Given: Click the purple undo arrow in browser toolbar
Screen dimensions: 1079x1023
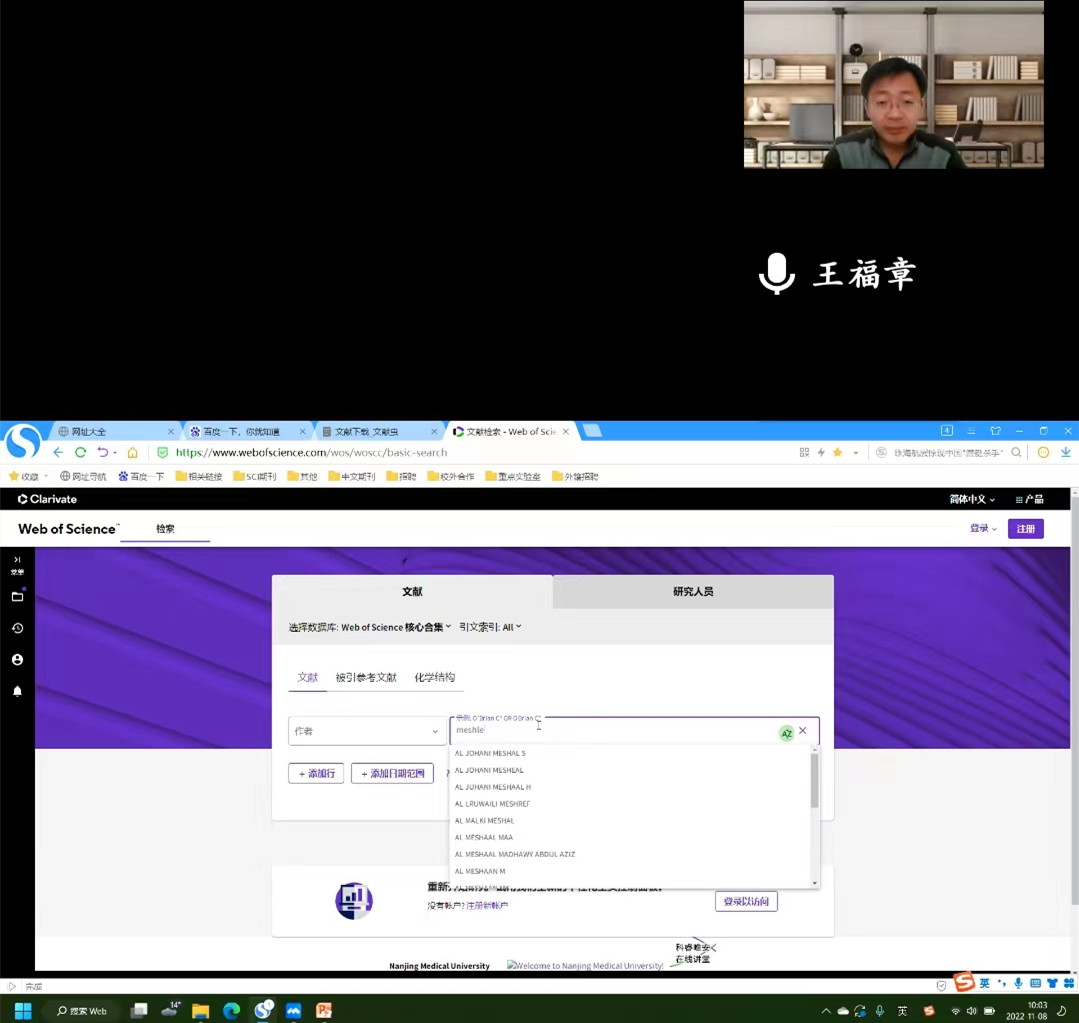Looking at the screenshot, I should point(103,452).
